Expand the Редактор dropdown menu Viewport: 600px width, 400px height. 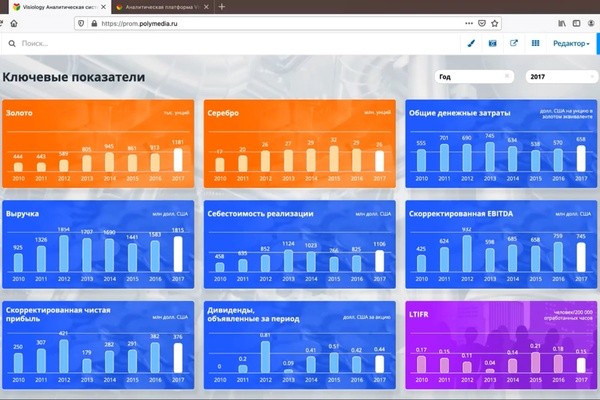571,44
